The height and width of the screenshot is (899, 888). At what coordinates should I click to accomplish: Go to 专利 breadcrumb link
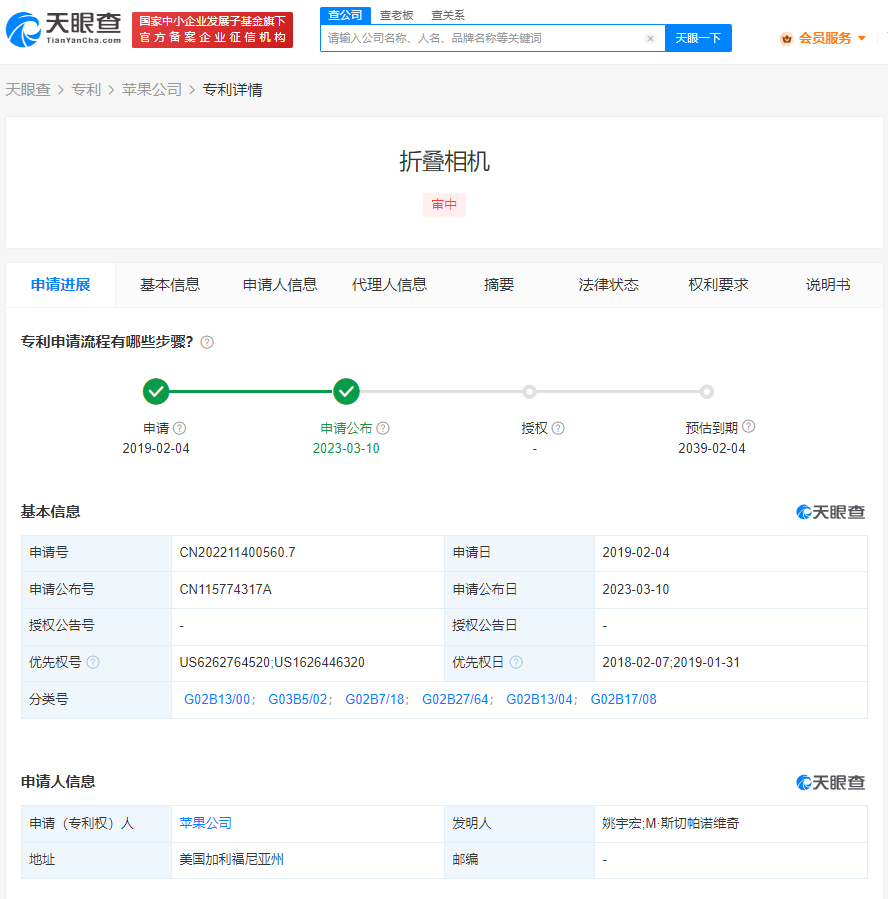[86, 90]
